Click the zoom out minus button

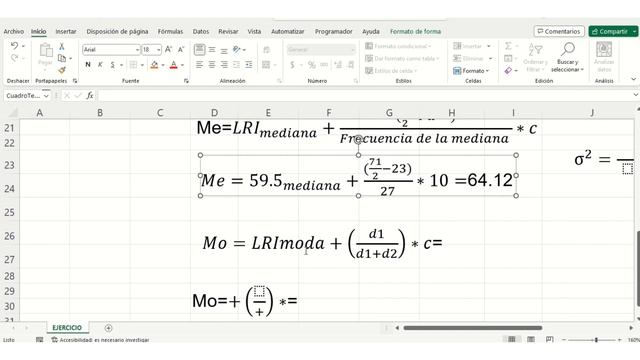564,340
